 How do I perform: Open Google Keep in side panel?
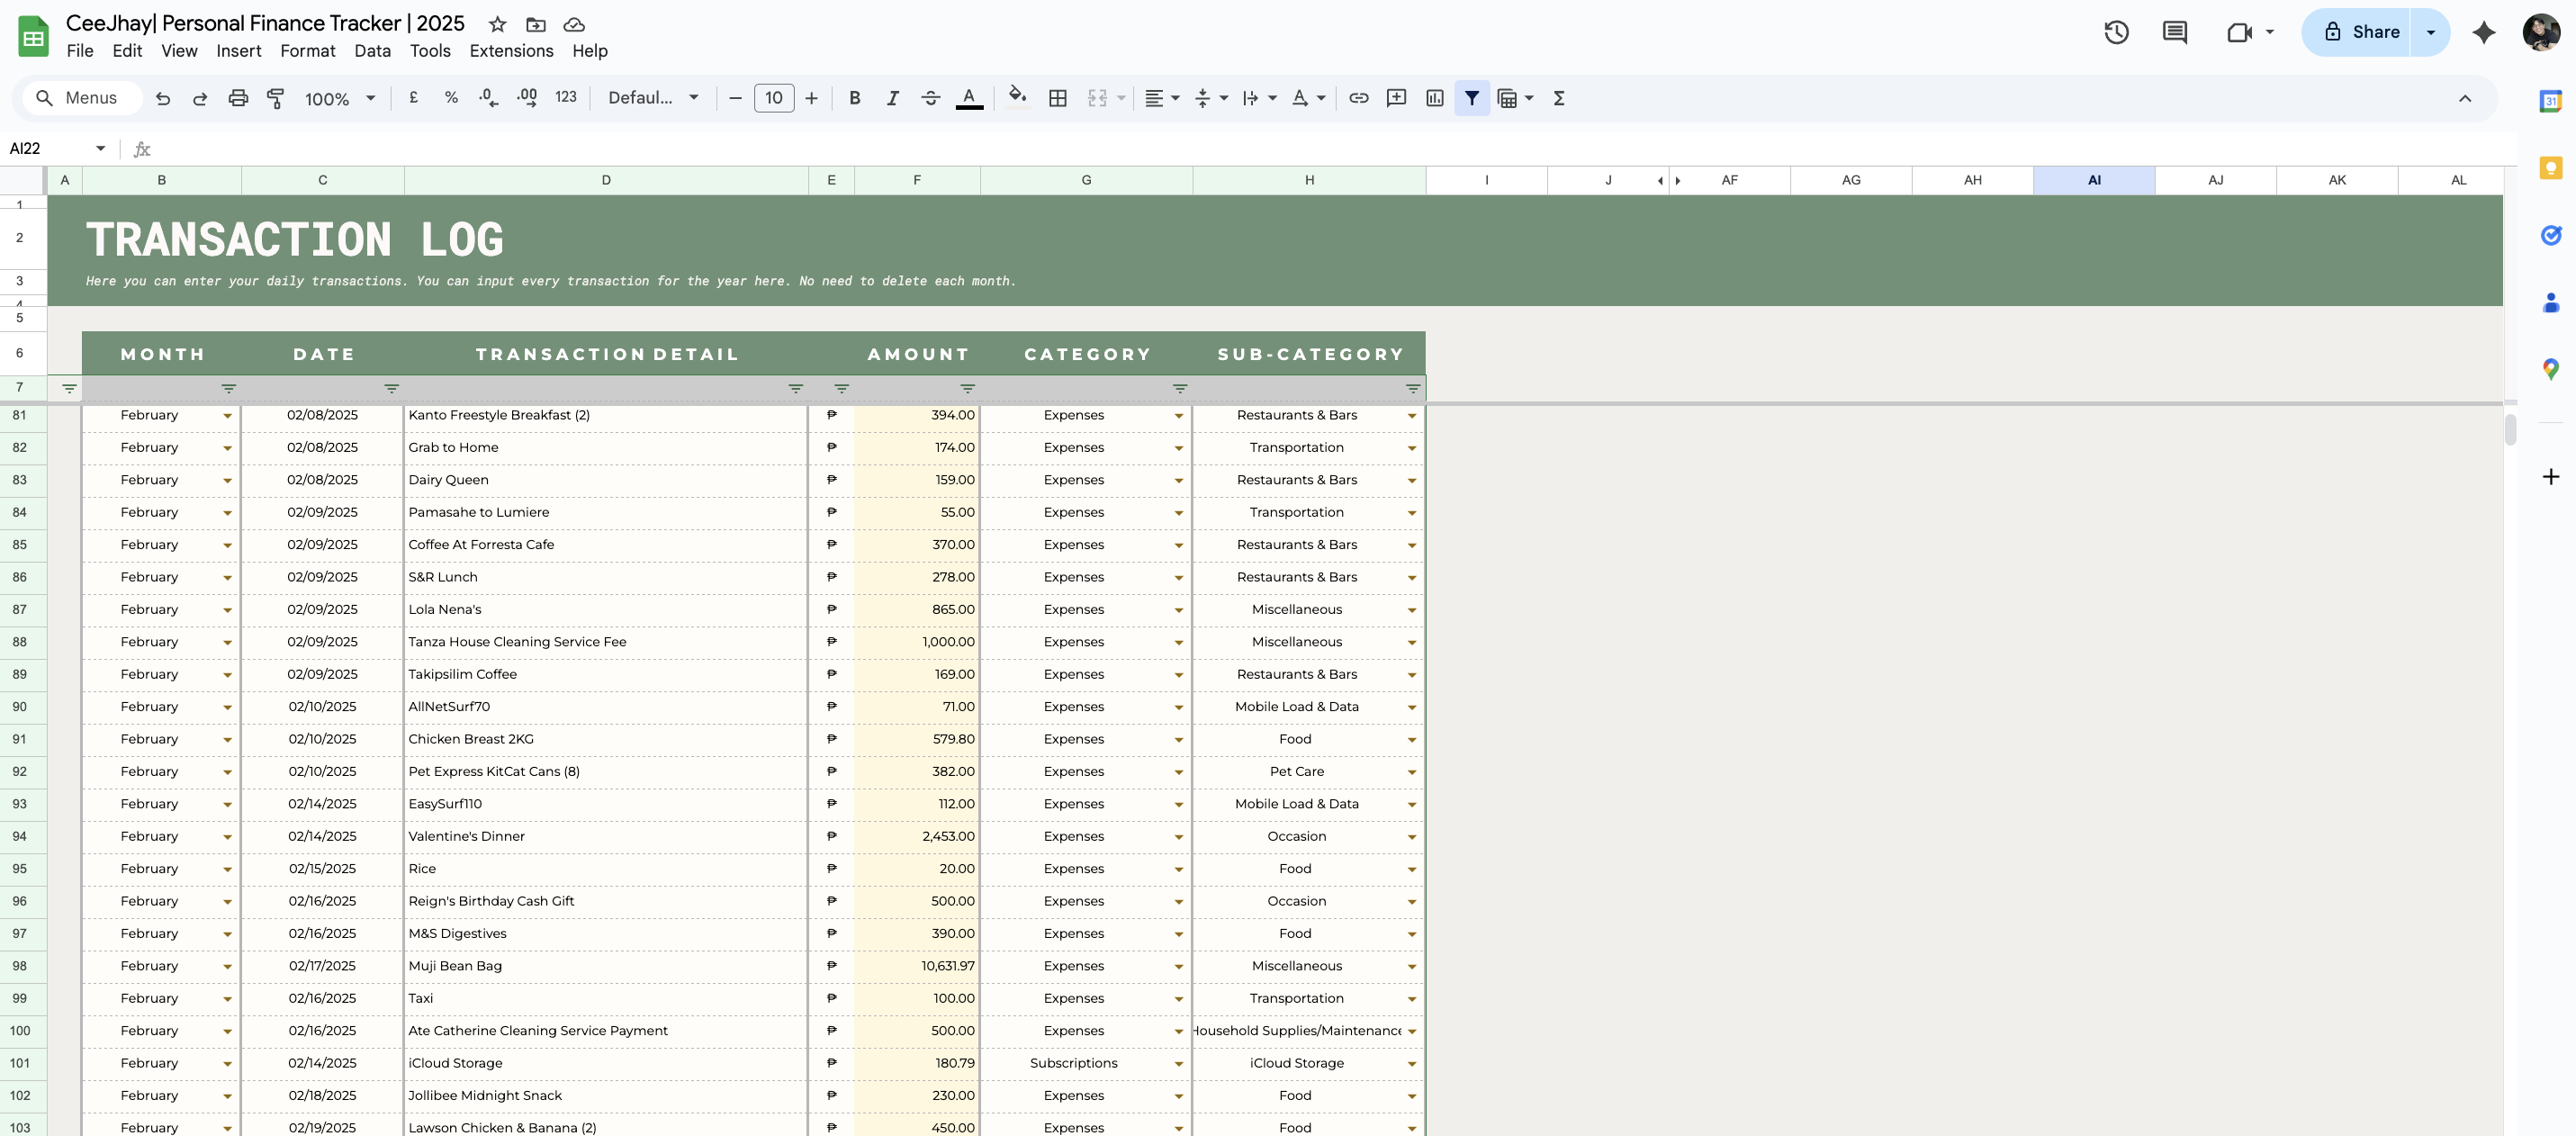coord(2550,168)
